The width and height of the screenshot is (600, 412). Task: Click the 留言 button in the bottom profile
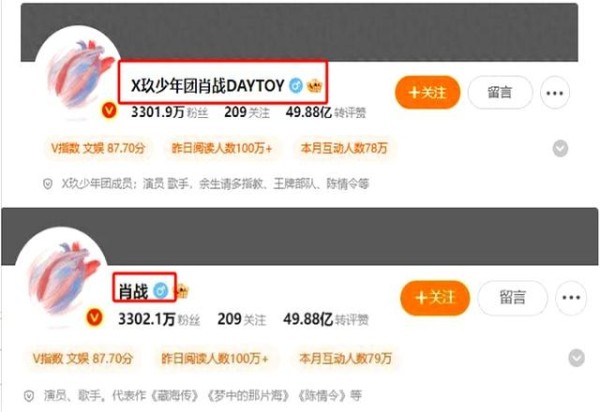[513, 298]
